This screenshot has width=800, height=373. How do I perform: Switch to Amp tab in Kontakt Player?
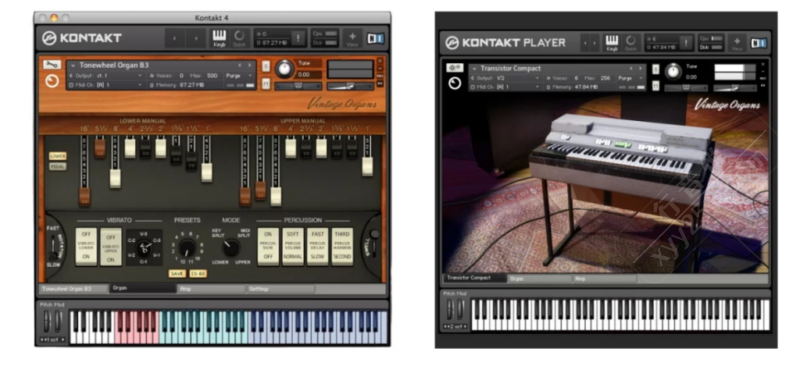[605, 279]
